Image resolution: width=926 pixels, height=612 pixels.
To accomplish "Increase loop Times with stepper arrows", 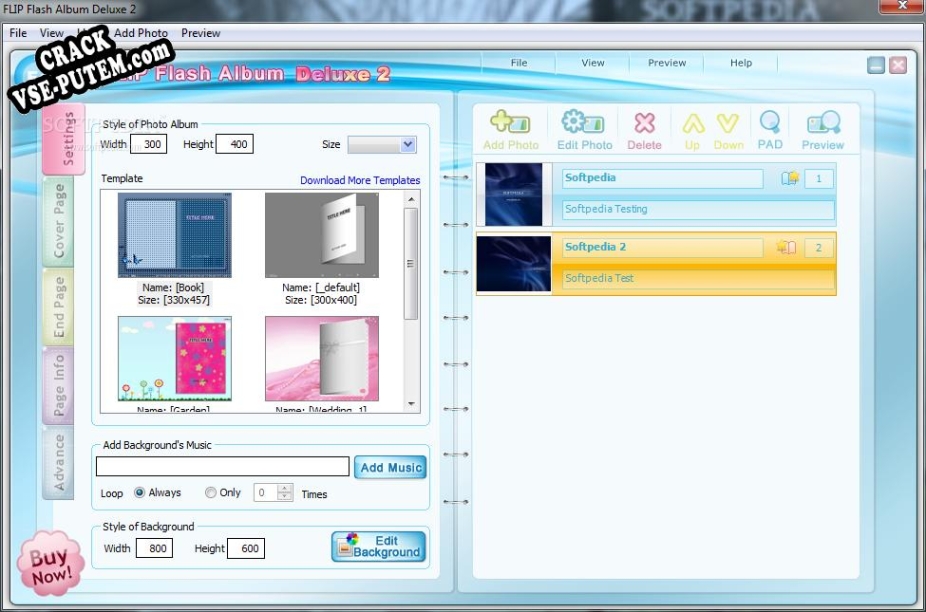I will point(285,489).
